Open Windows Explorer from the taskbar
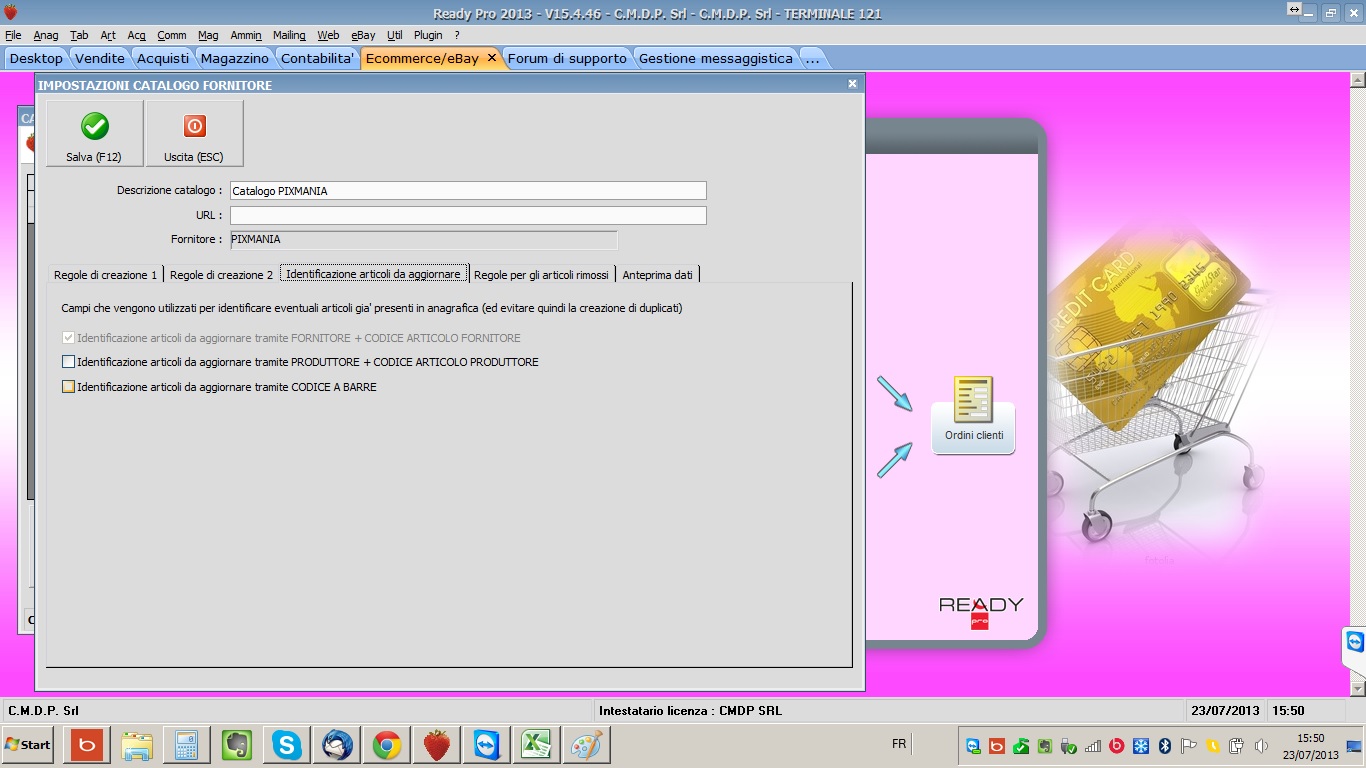Viewport: 1366px width, 768px height. coord(137,745)
